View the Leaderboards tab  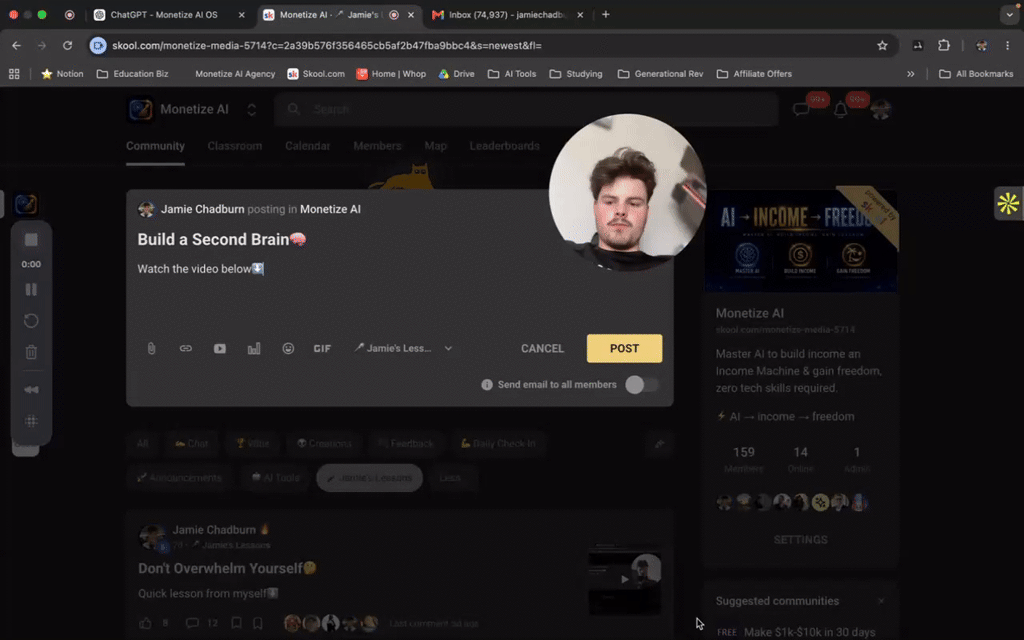pos(504,146)
